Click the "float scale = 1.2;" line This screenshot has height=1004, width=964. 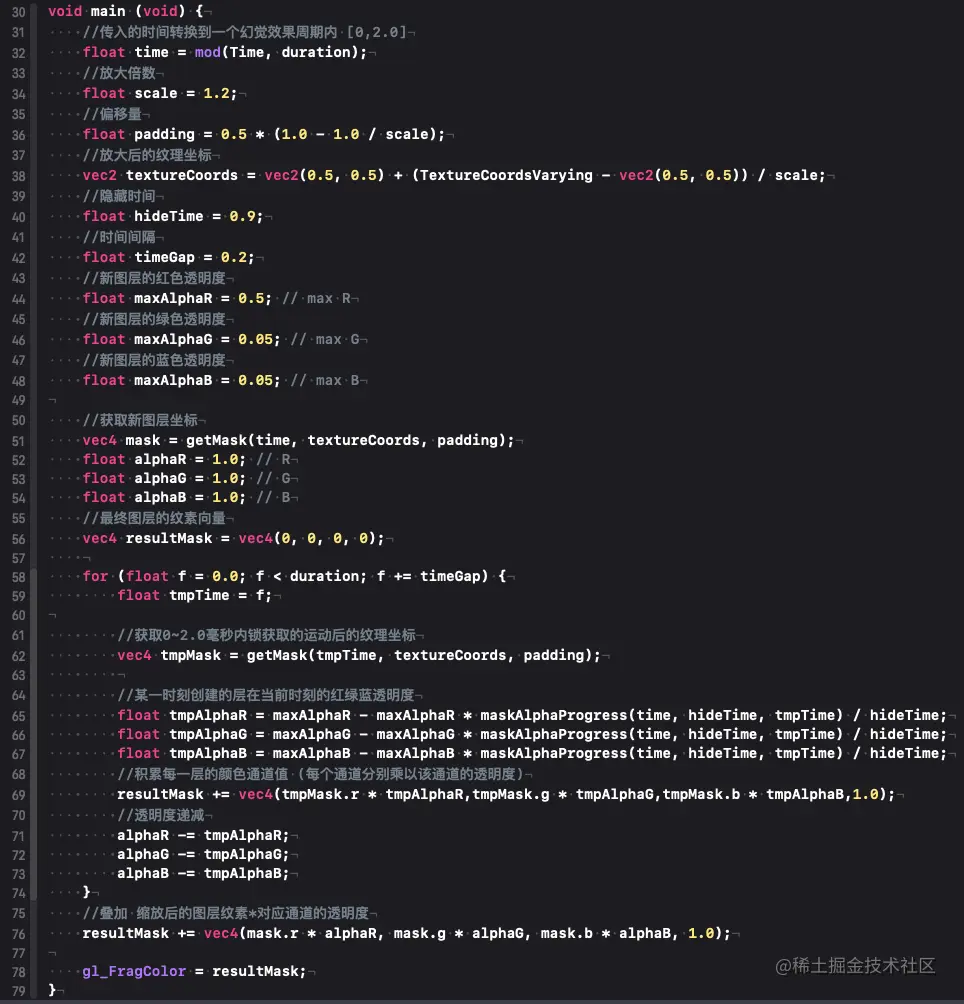160,93
